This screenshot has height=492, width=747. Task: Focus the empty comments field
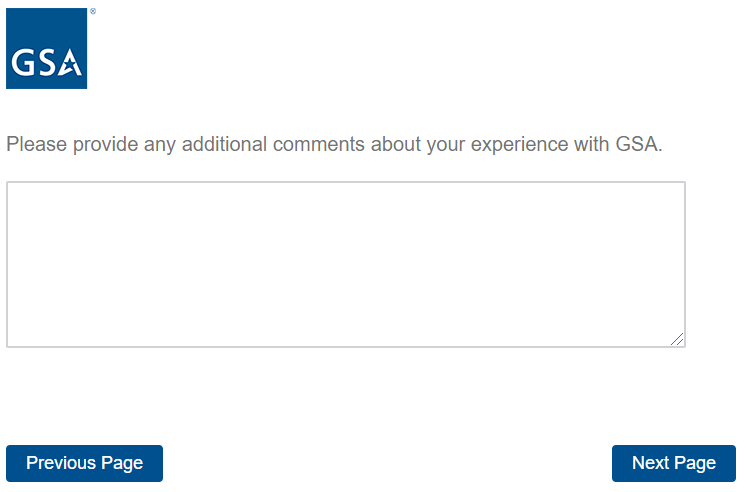pyautogui.click(x=345, y=264)
